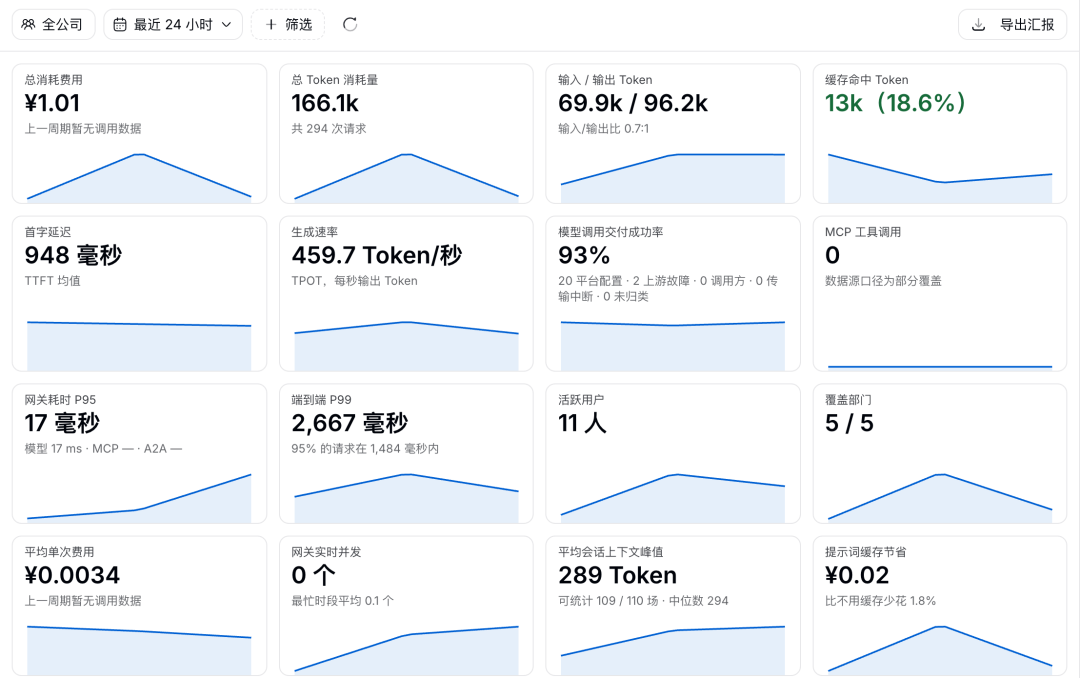The width and height of the screenshot is (1080, 678).
Task: Click 95% 的请求在 1,484 毫秒内 text
Action: coord(365,449)
